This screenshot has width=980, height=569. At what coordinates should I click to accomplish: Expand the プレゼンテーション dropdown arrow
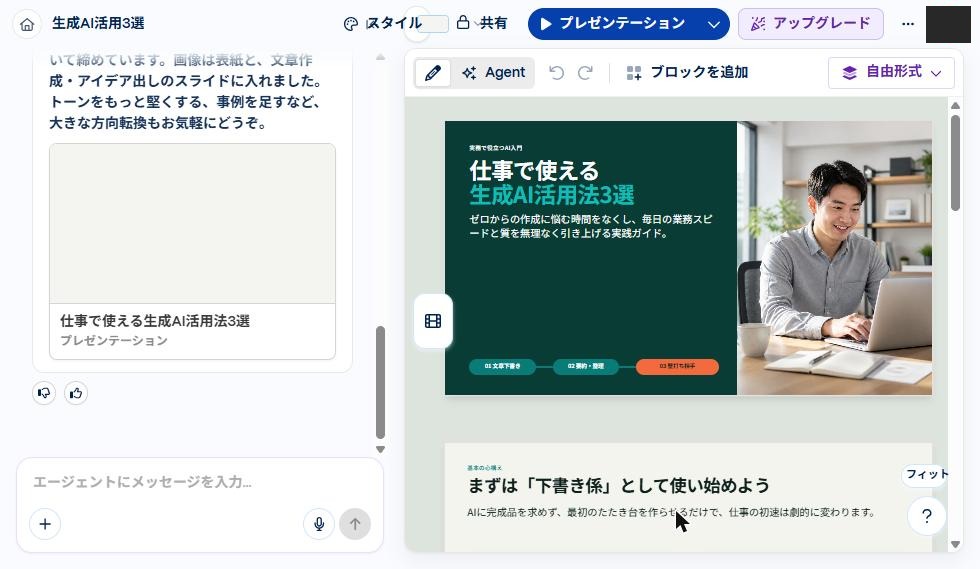click(714, 24)
